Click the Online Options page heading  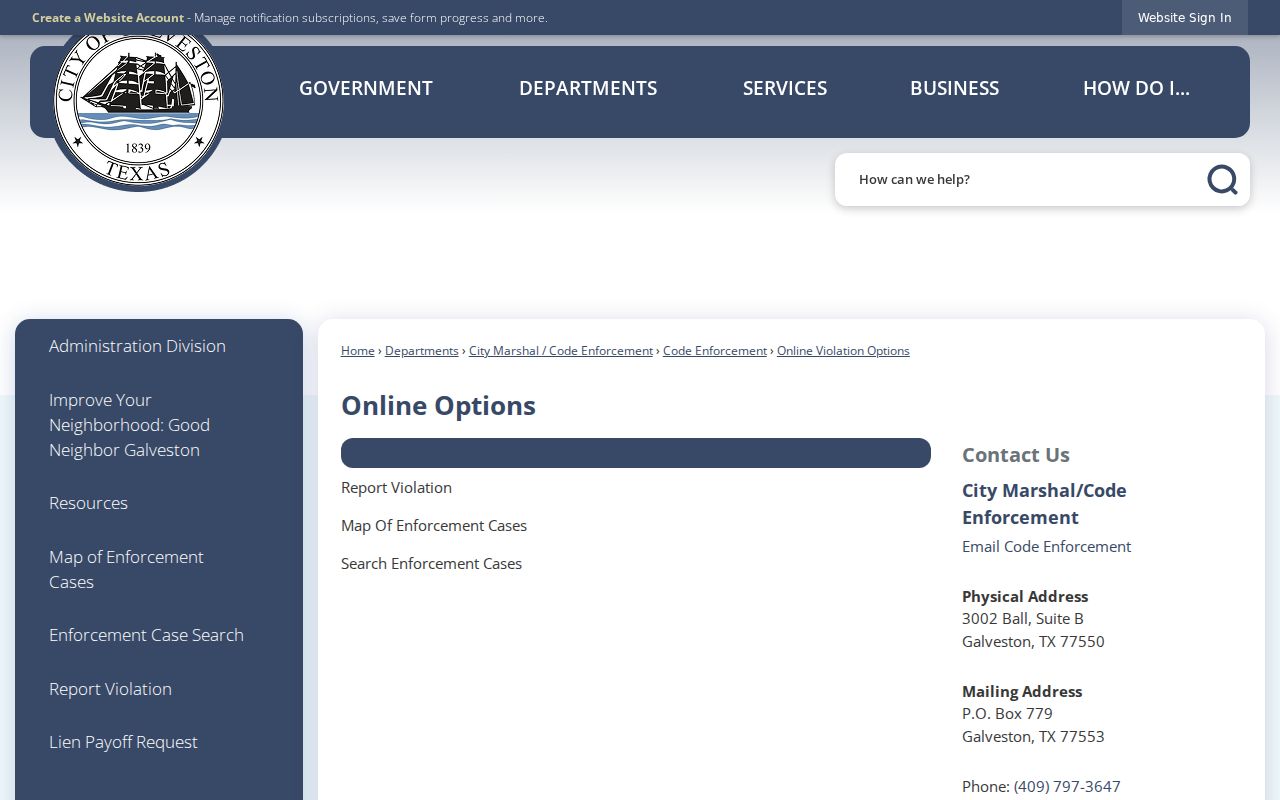point(438,406)
